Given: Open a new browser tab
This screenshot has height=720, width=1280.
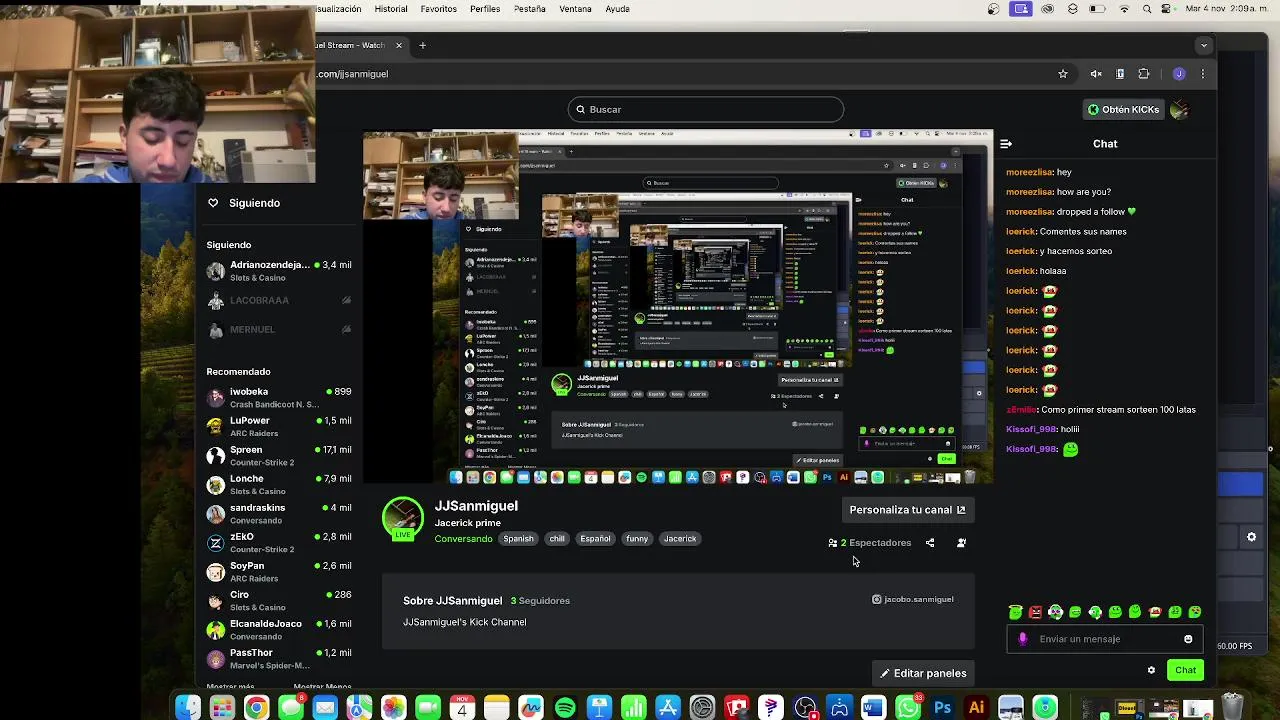Looking at the screenshot, I should (422, 45).
